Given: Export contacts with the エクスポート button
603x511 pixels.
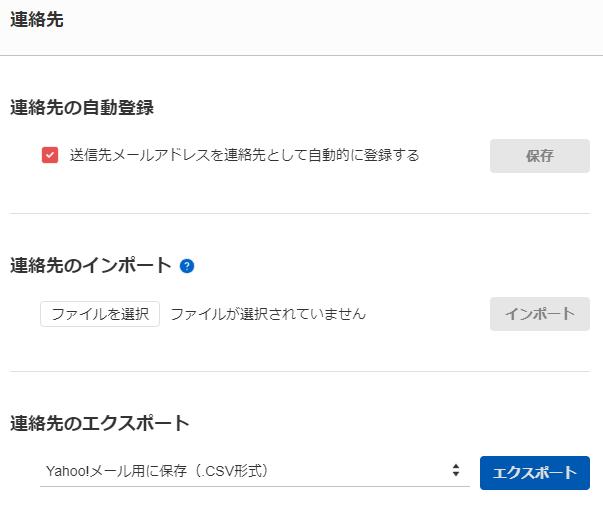Looking at the screenshot, I should [x=534, y=473].
